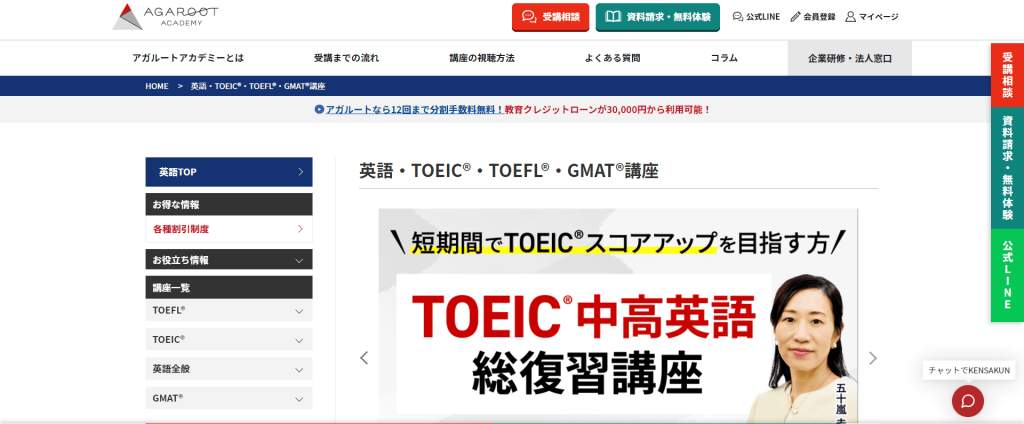Click the green 資料請求・無料体験 side tab

(1007, 168)
